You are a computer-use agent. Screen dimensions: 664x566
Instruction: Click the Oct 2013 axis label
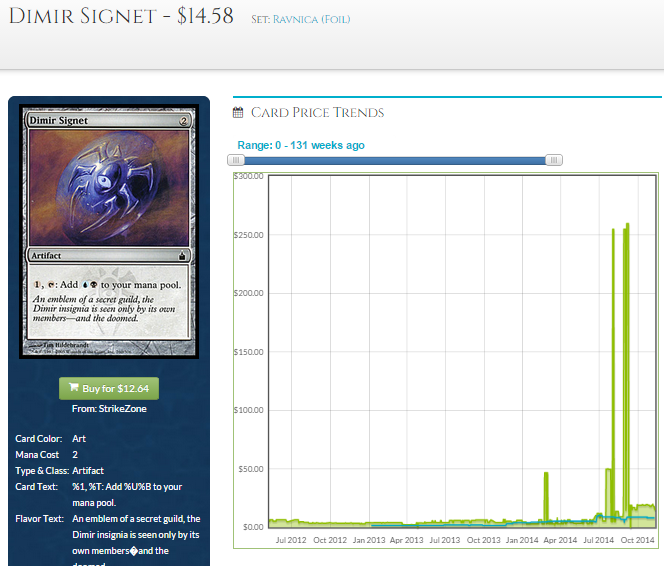[x=483, y=540]
